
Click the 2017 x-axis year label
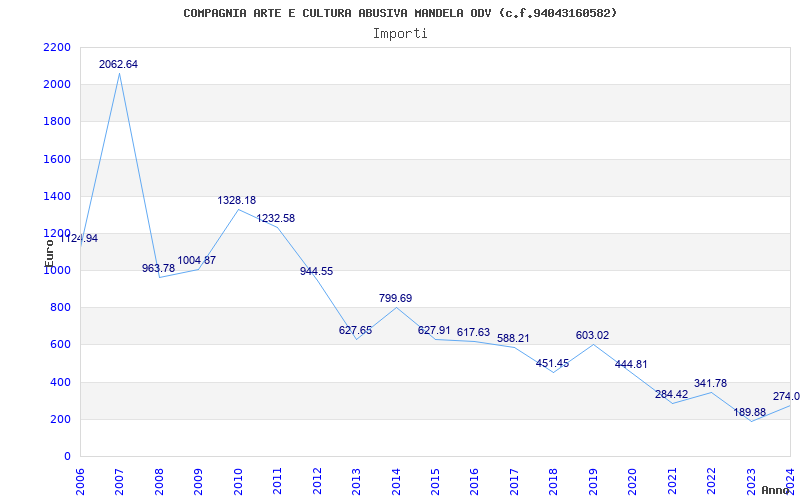[514, 481]
